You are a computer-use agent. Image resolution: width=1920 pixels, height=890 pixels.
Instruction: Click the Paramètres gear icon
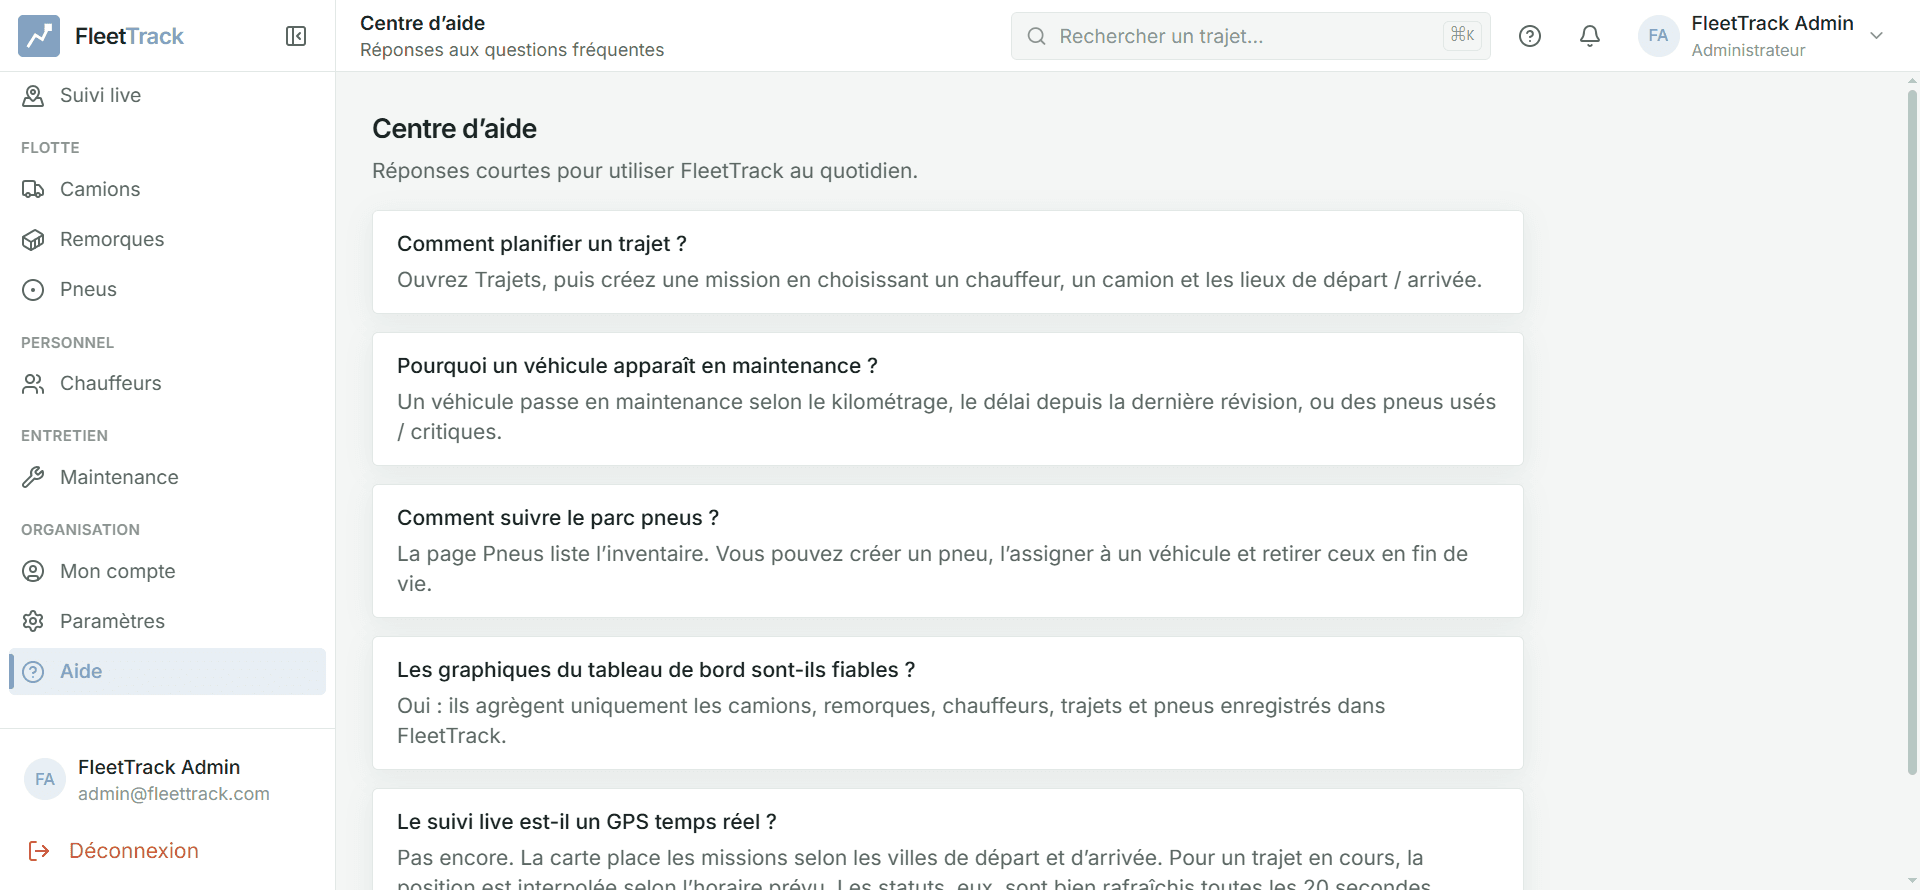[33, 621]
